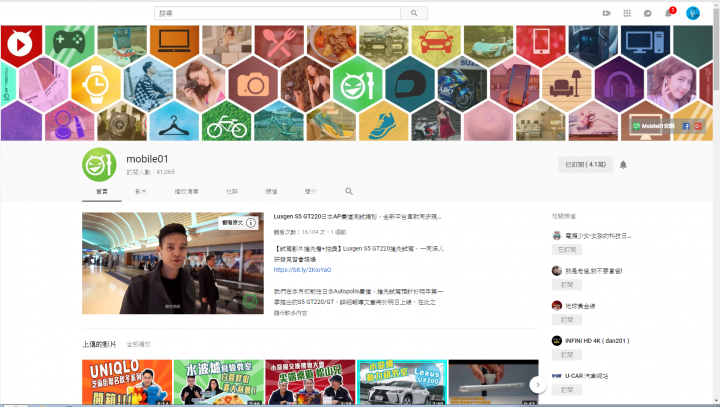Click into the YouTube search field

[x=277, y=13]
